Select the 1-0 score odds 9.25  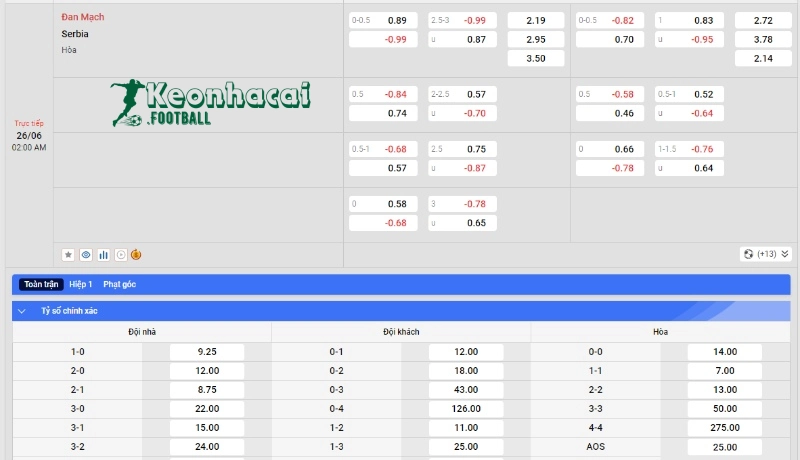click(207, 352)
